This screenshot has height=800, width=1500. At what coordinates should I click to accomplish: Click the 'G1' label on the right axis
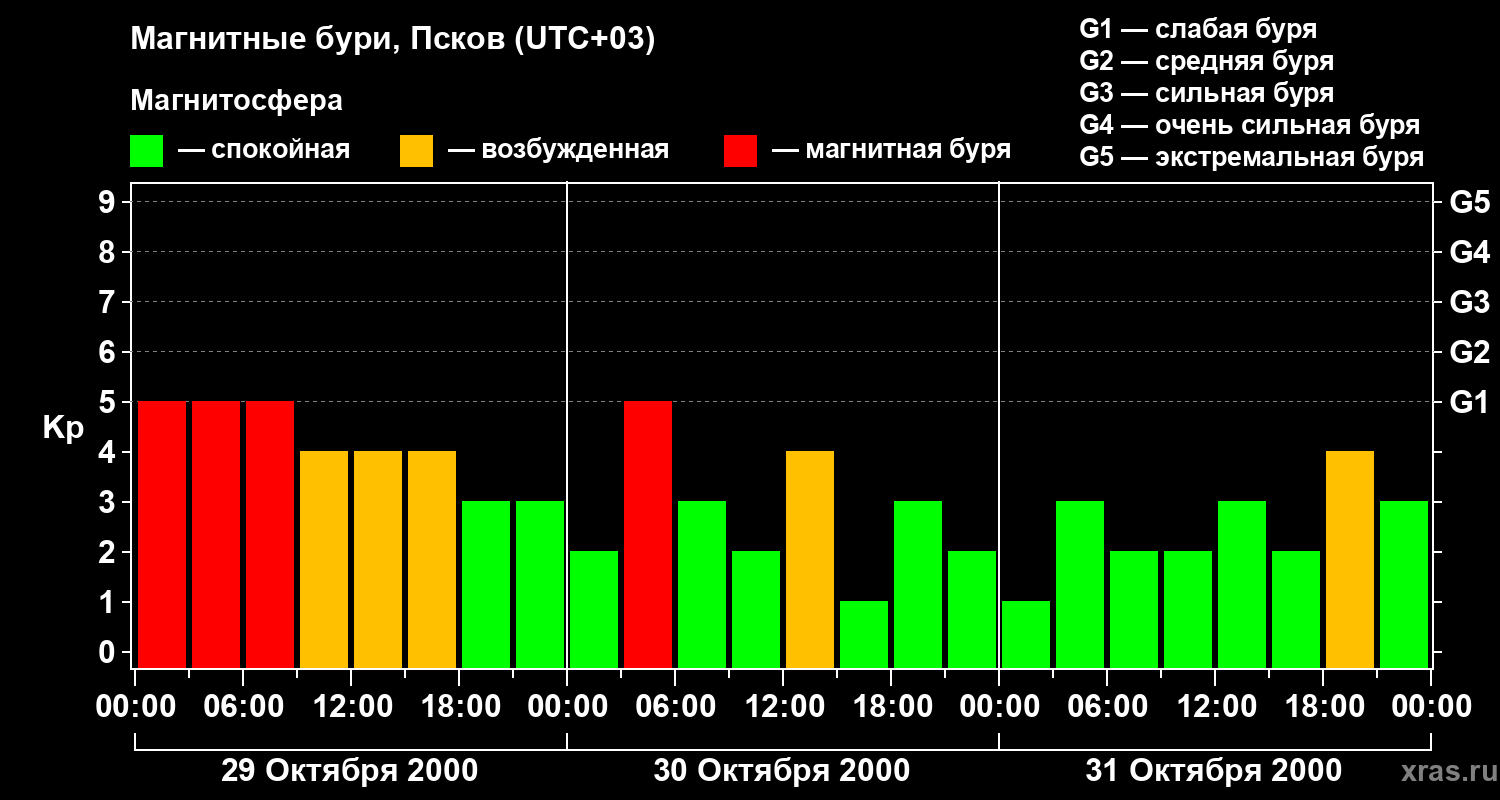tap(1469, 402)
